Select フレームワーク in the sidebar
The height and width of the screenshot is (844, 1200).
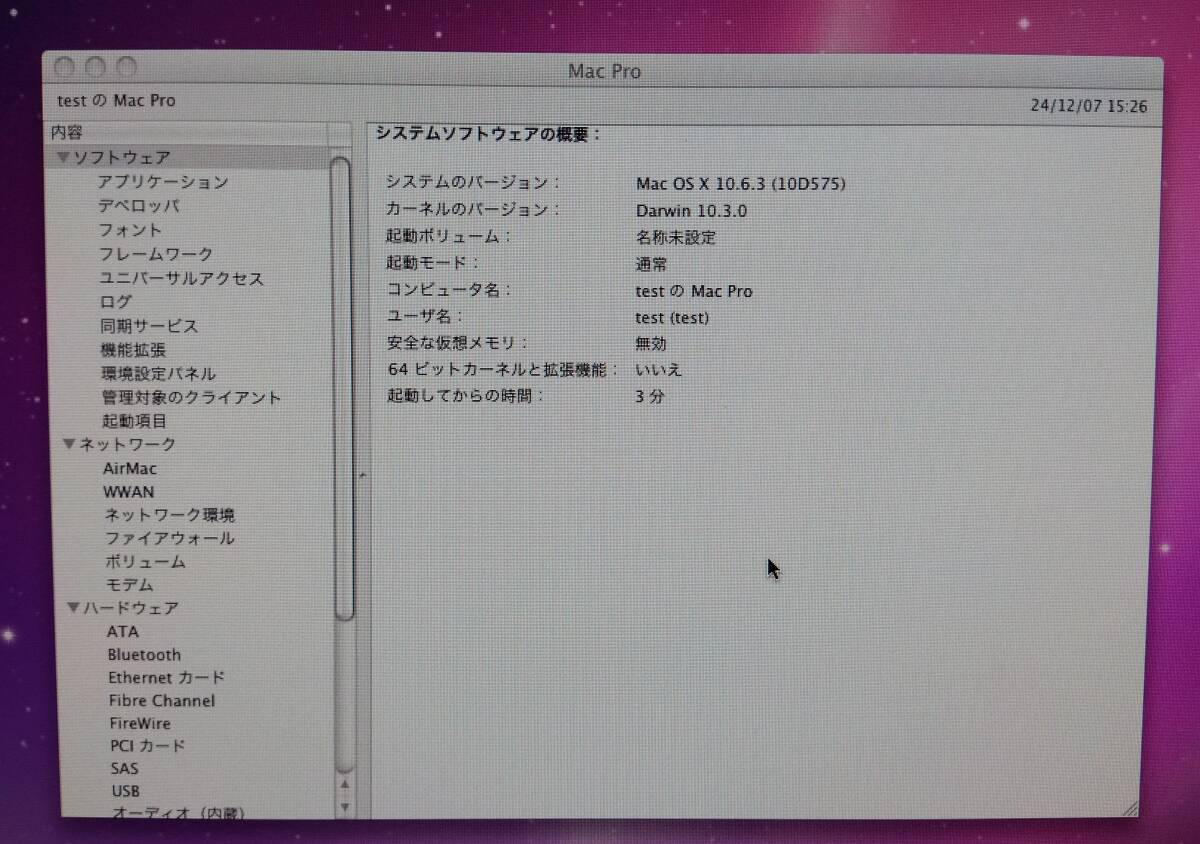(155, 254)
